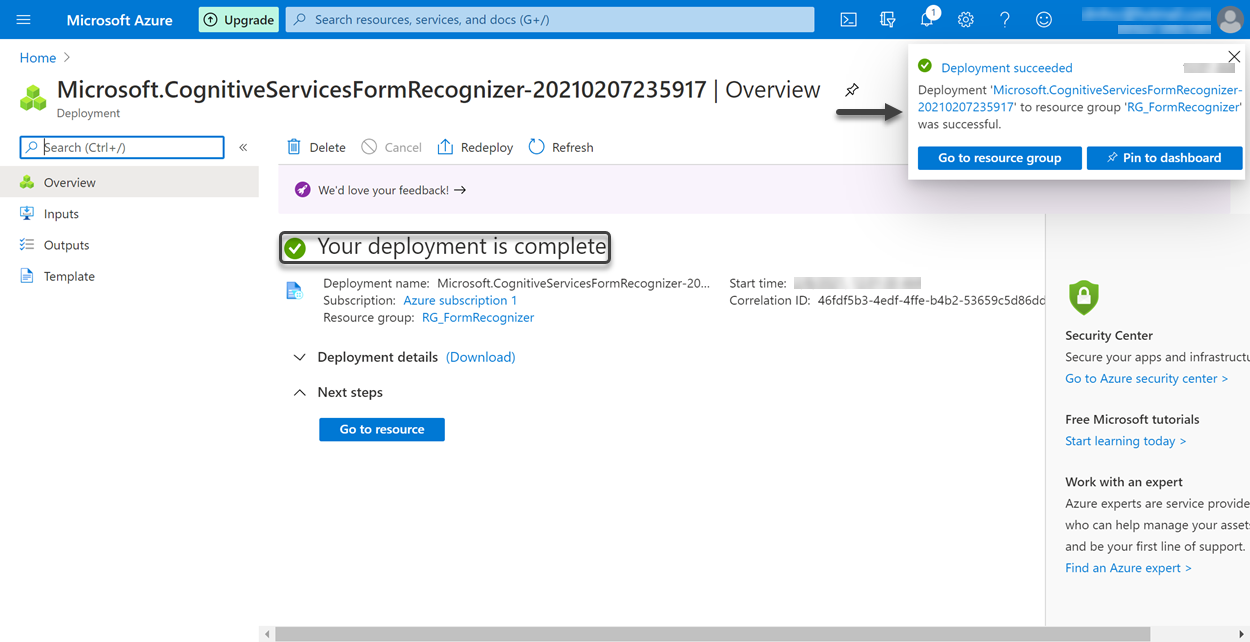Click the Security Center shield icon

(x=1084, y=297)
